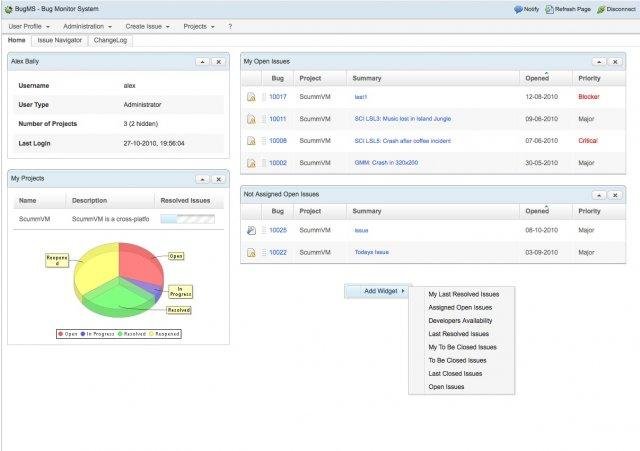The image size is (640, 451).
Task: Open the User Profile dropdown menu
Action: point(29,27)
